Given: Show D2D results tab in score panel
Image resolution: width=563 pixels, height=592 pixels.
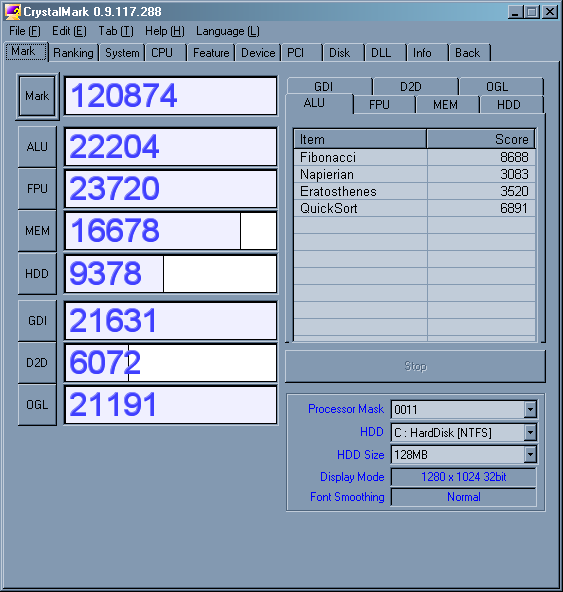Looking at the screenshot, I should [x=415, y=86].
